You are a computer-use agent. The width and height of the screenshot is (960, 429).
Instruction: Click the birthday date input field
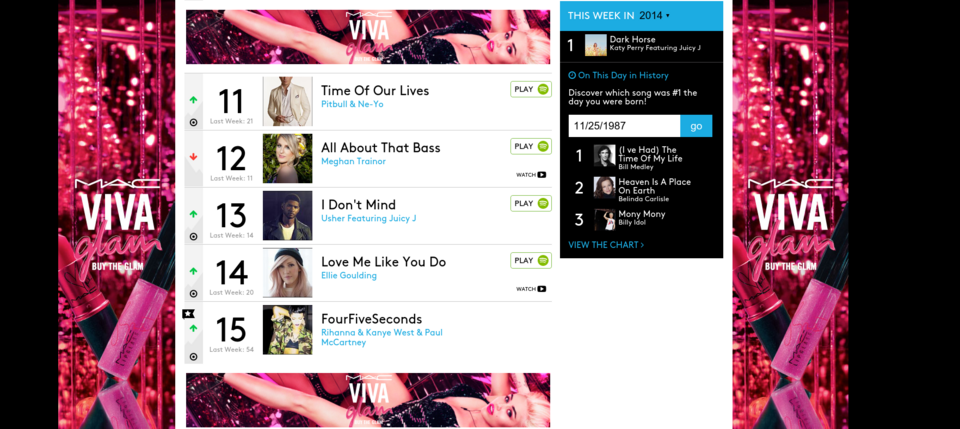624,126
